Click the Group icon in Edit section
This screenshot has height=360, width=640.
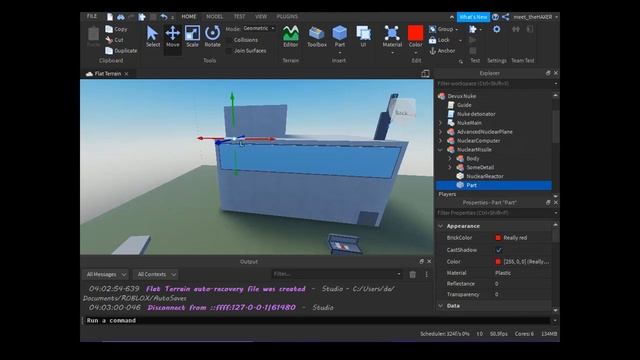tap(433, 29)
